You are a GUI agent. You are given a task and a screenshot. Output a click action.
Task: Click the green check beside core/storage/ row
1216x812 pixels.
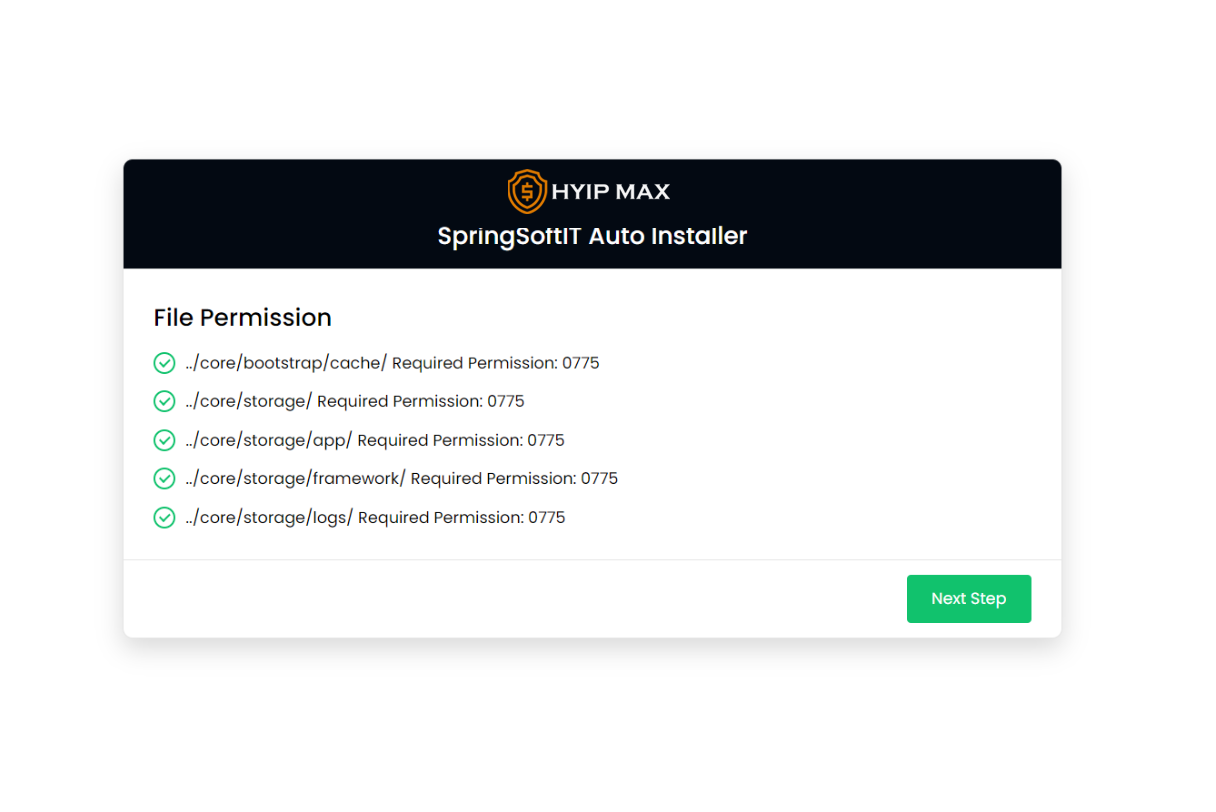coord(164,401)
